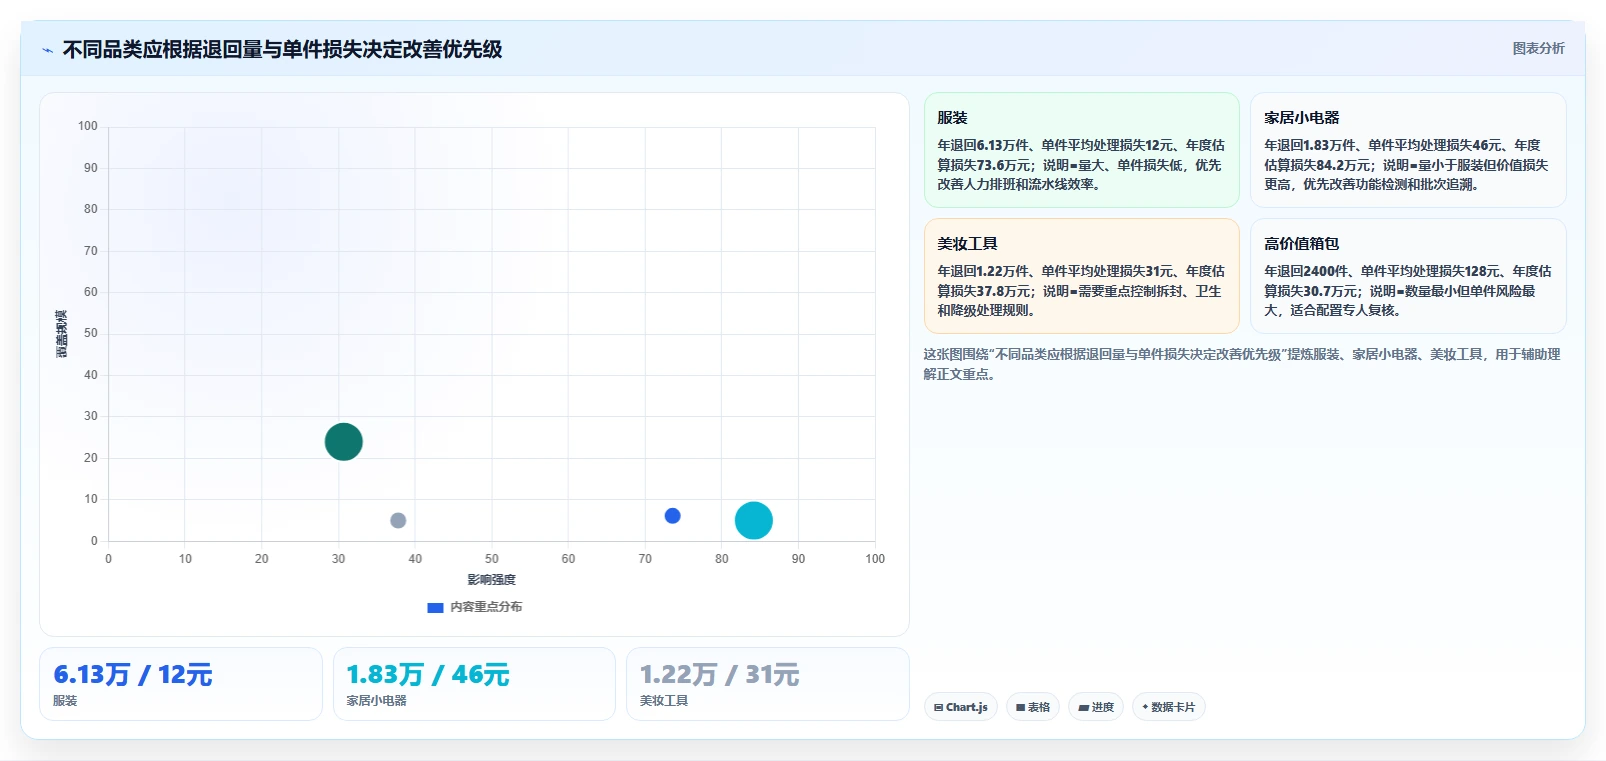Click the x-axis tick label 50
The image size is (1606, 761).
click(x=491, y=559)
